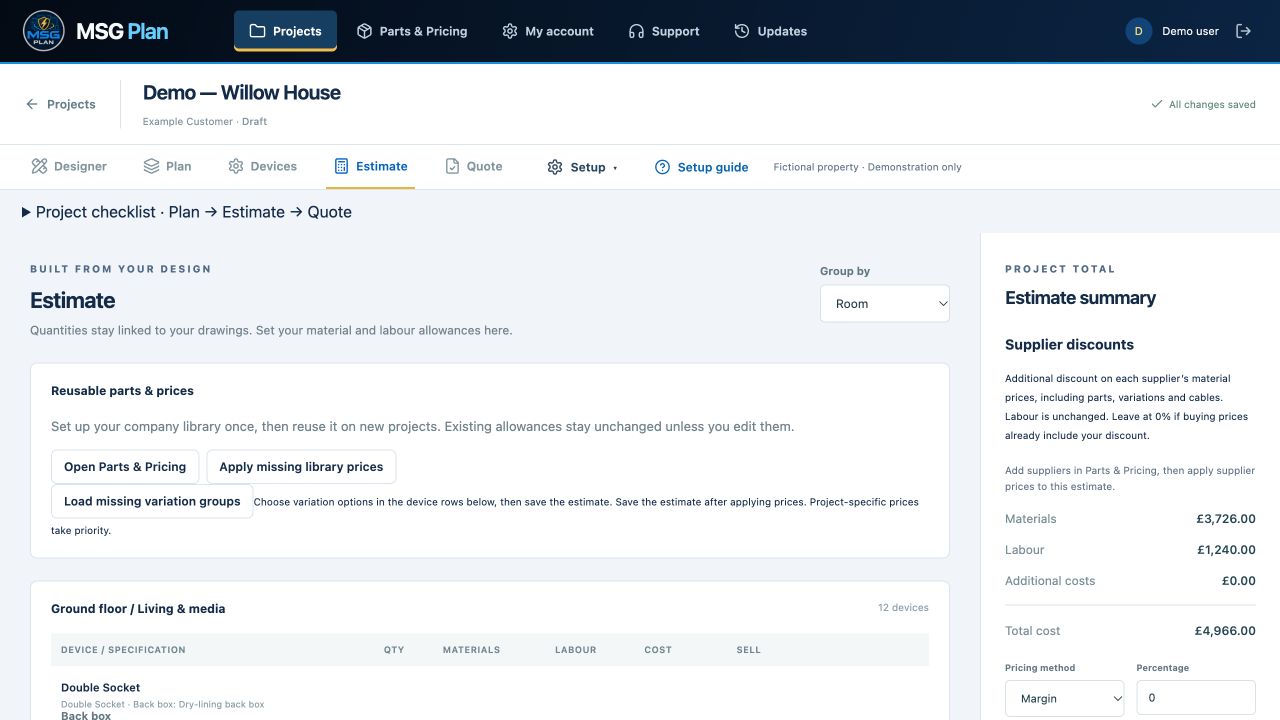Click the Demo user avatar circle
1280x720 pixels.
click(1138, 31)
